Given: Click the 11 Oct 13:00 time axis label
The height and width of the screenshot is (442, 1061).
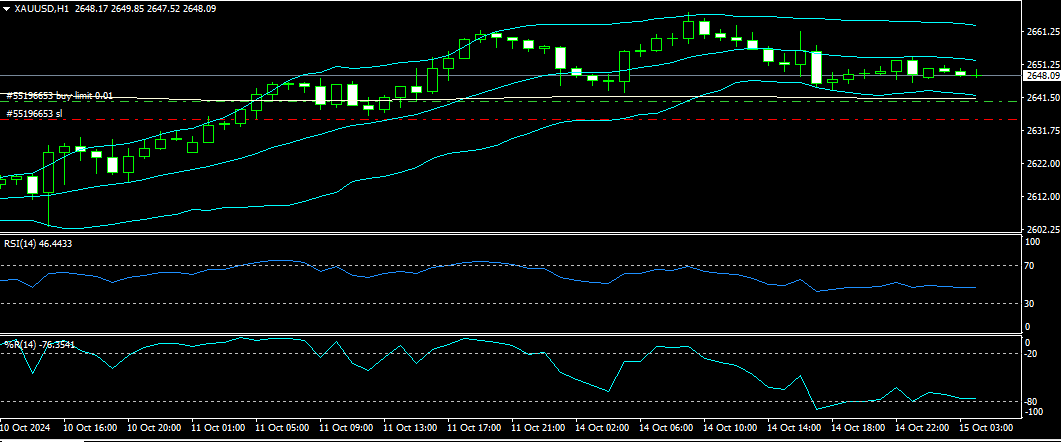Looking at the screenshot, I should (412, 427).
